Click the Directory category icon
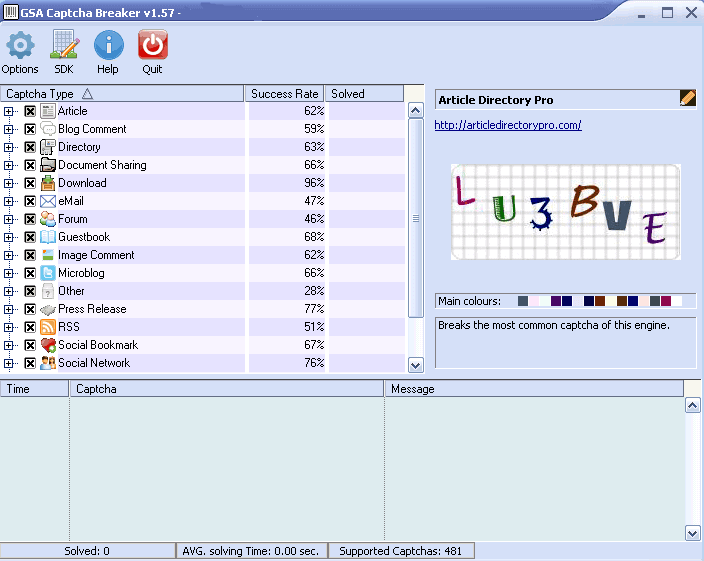 tap(48, 147)
